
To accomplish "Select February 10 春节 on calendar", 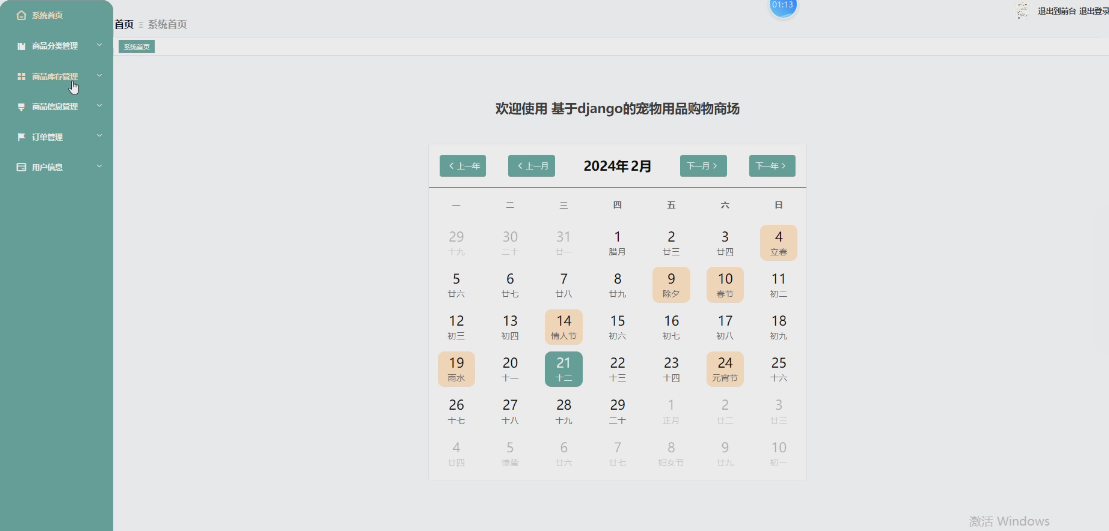I will pyautogui.click(x=725, y=285).
